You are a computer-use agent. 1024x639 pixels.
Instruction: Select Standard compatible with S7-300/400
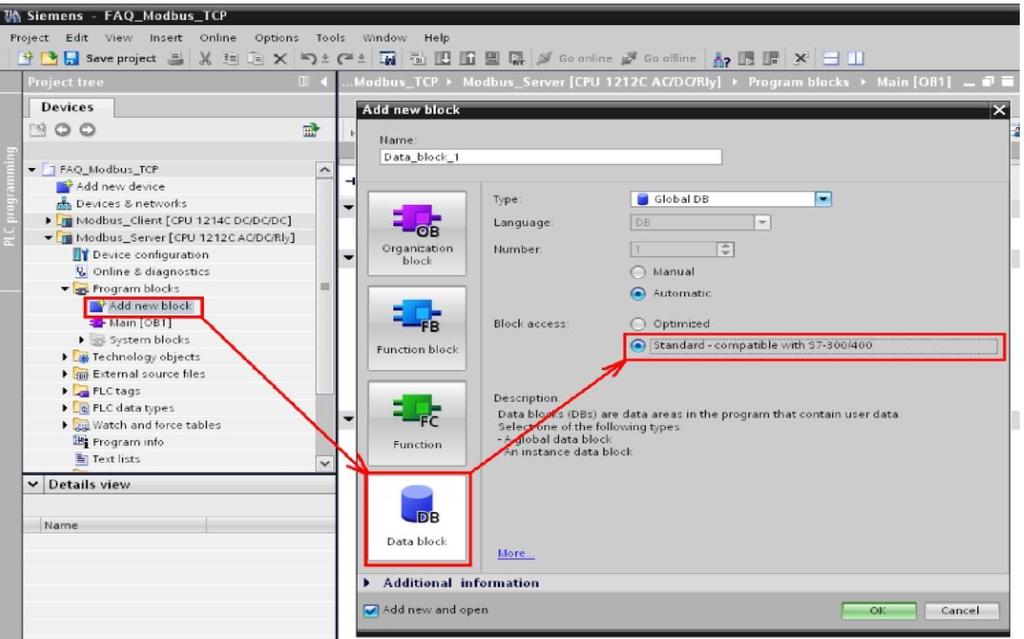(x=638, y=346)
